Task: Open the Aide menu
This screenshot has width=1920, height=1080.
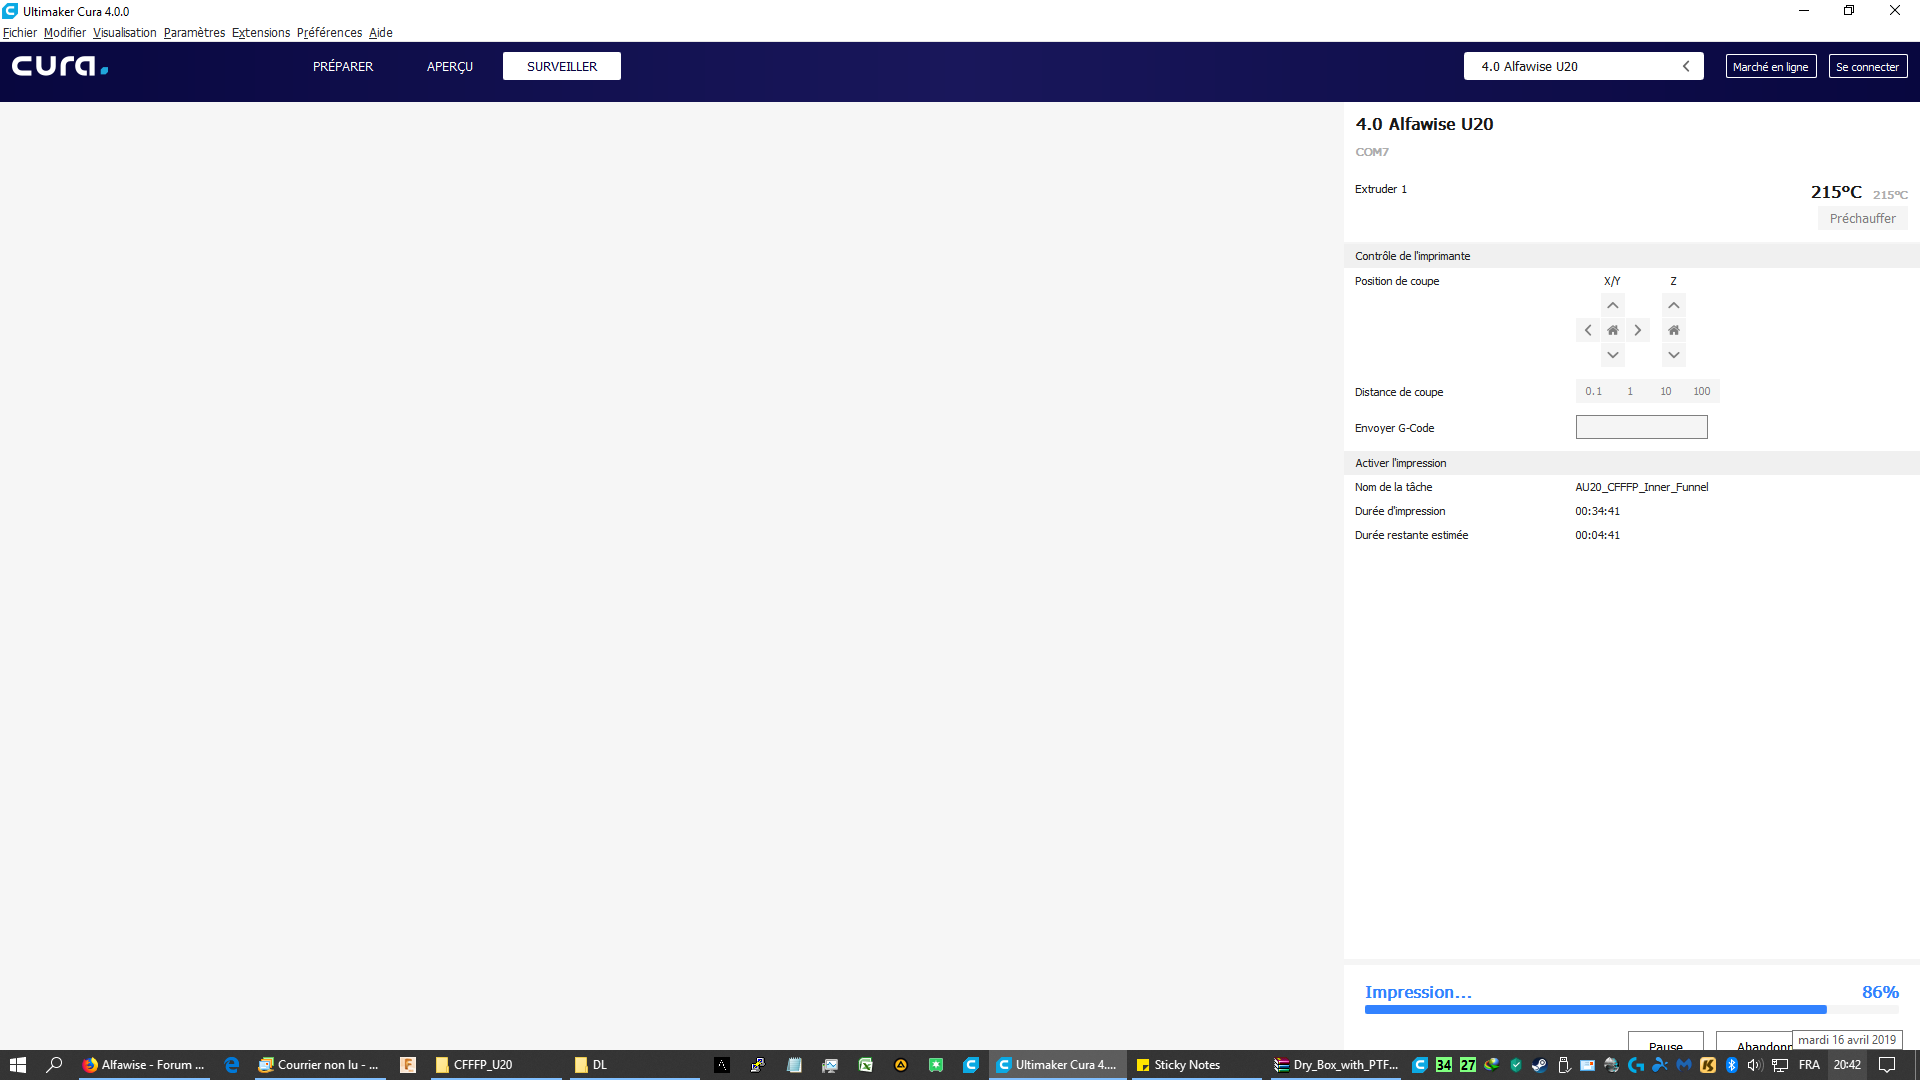Action: coord(380,32)
